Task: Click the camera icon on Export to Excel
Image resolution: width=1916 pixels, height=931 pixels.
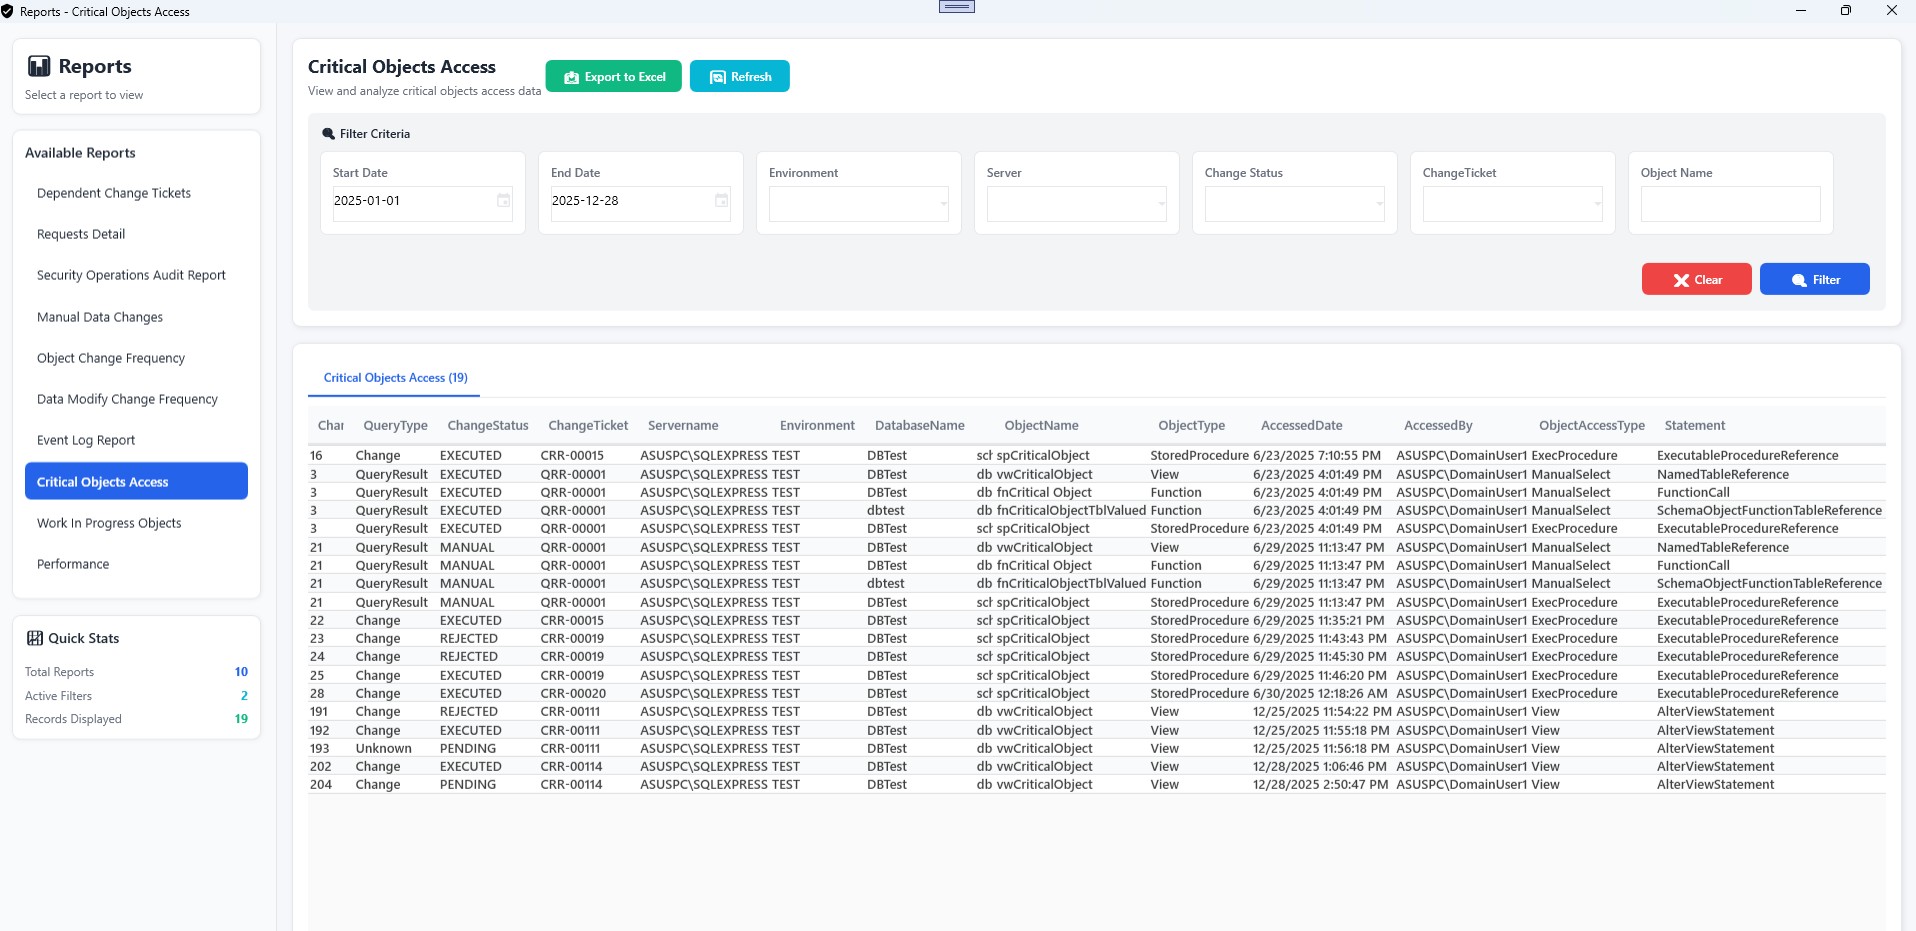Action: [x=570, y=76]
